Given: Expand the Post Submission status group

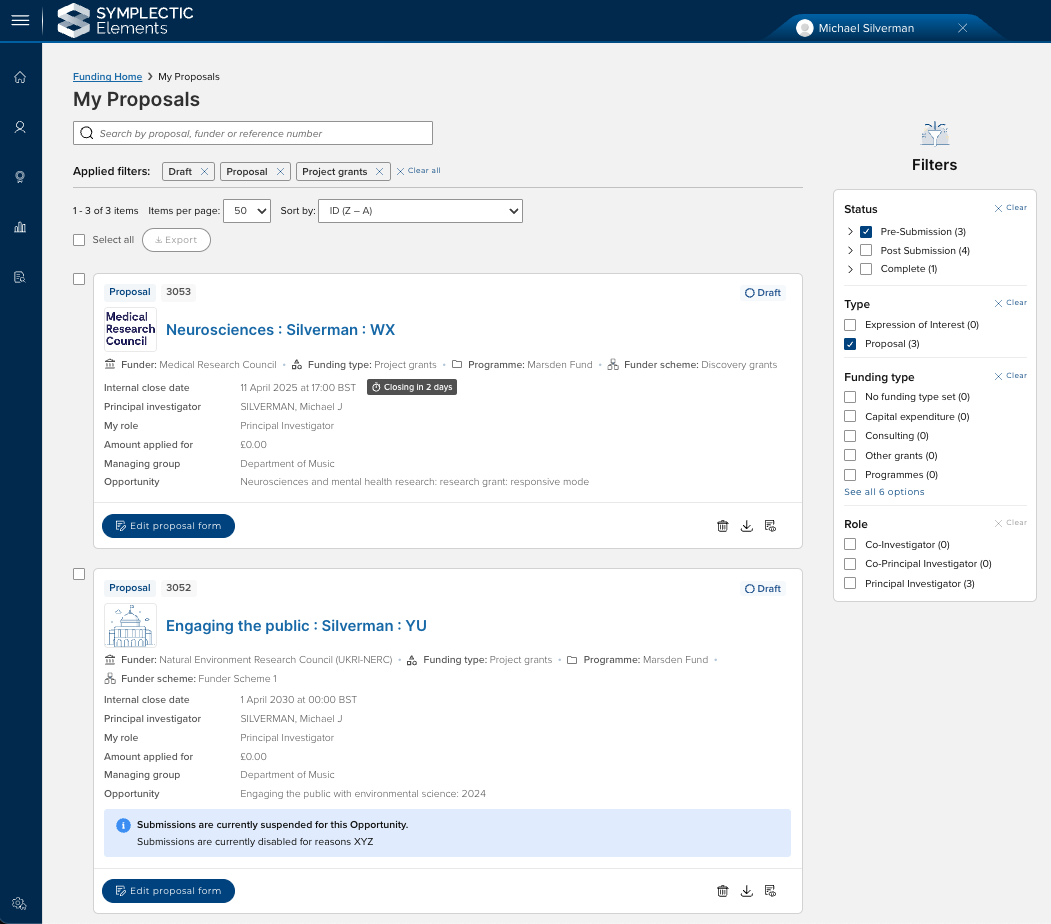Looking at the screenshot, I should pos(850,250).
